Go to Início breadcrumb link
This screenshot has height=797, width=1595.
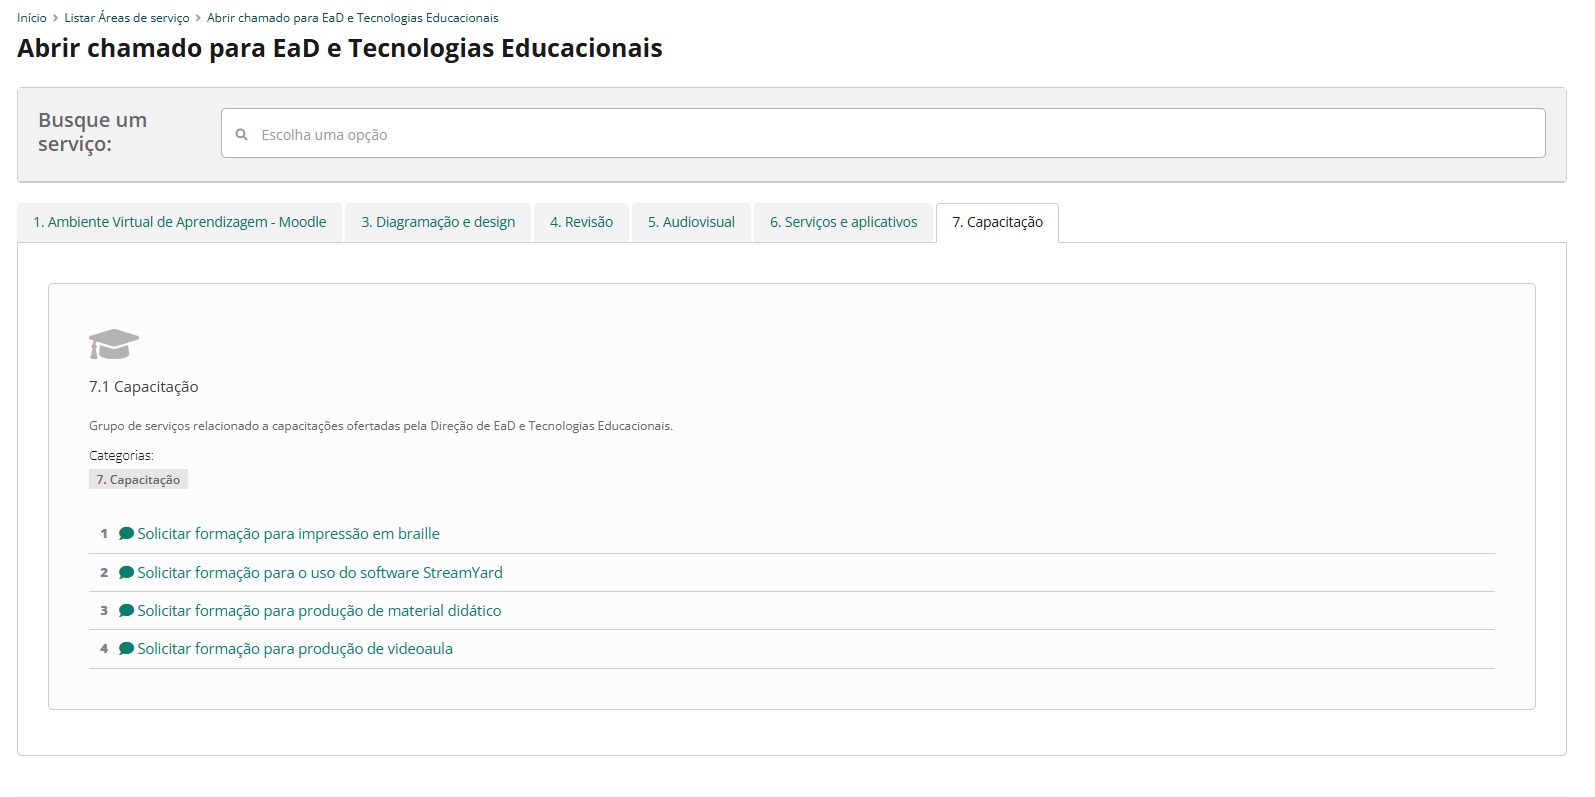coord(32,18)
